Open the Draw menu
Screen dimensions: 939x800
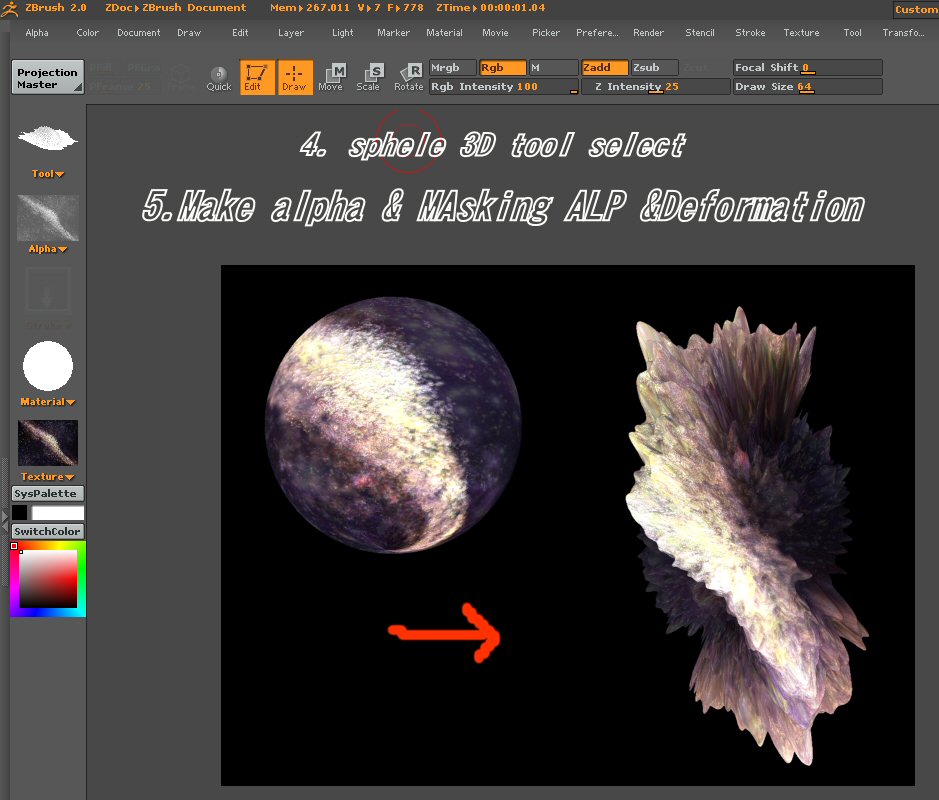point(189,33)
